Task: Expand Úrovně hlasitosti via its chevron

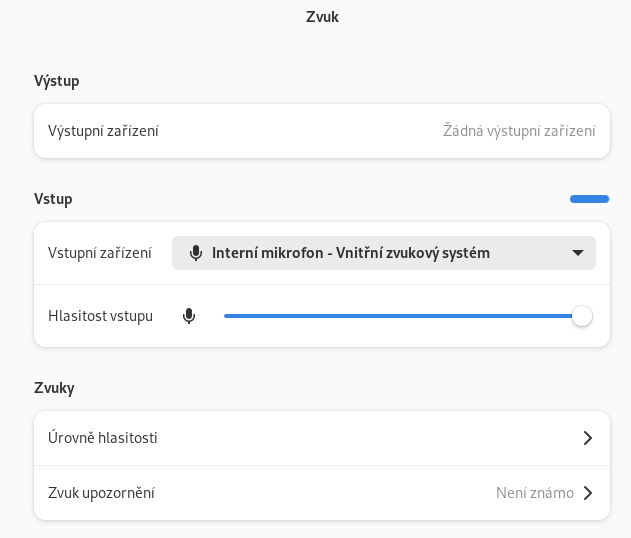Action: click(x=588, y=438)
